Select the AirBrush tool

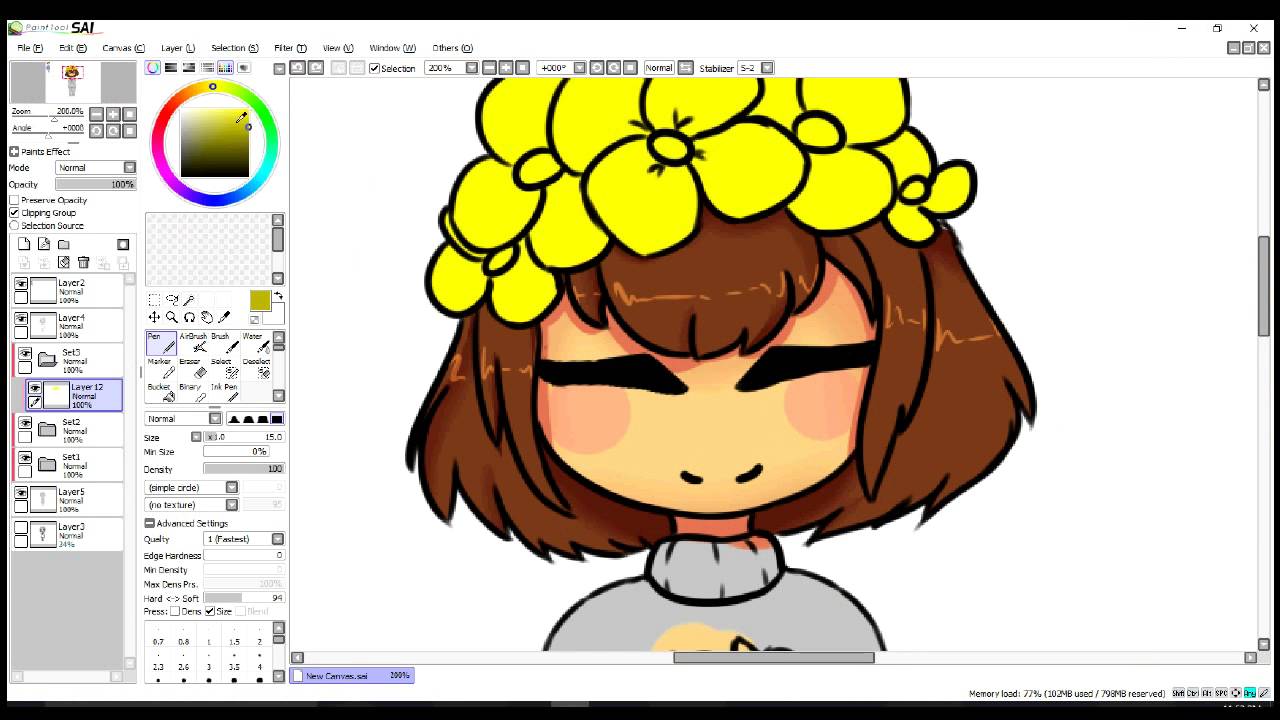click(x=192, y=343)
